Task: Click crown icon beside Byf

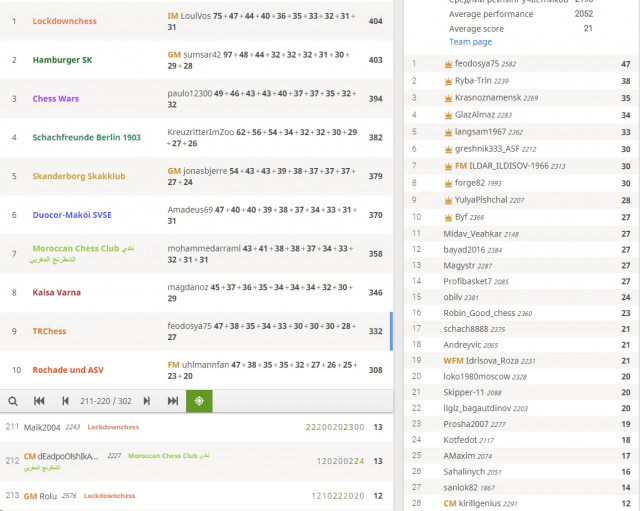Action: [x=448, y=218]
